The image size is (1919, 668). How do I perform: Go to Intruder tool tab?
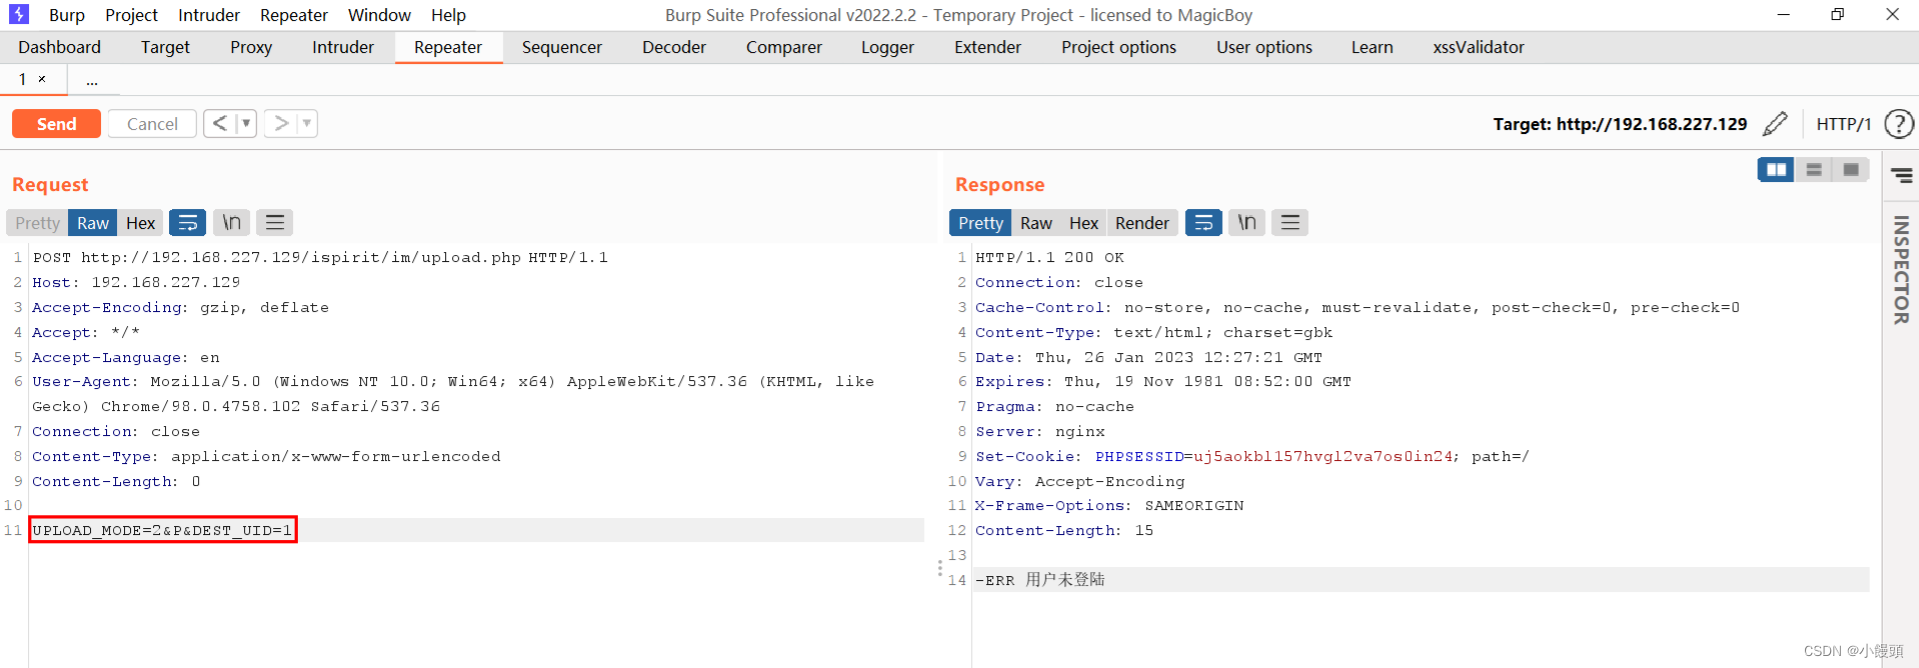(x=343, y=47)
